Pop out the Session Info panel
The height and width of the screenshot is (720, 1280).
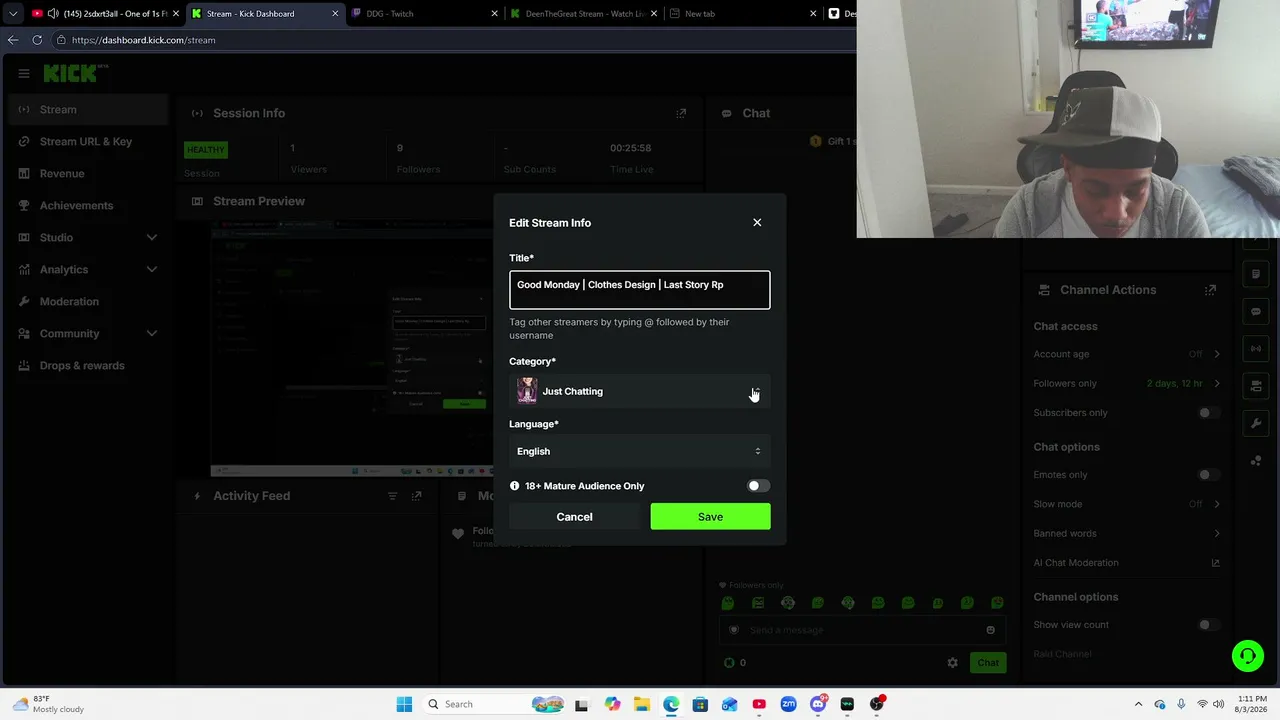681,113
